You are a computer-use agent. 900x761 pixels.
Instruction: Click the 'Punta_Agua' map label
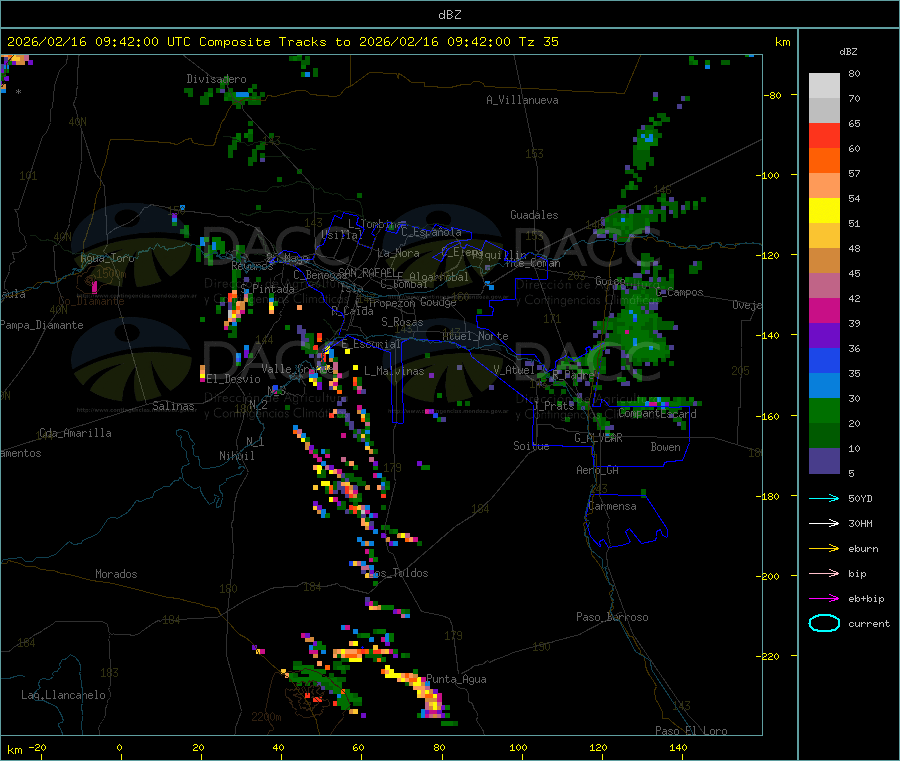[456, 679]
